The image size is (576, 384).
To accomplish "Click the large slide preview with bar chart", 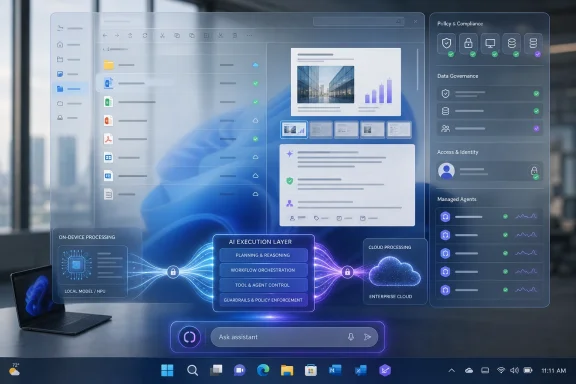I will coord(346,82).
